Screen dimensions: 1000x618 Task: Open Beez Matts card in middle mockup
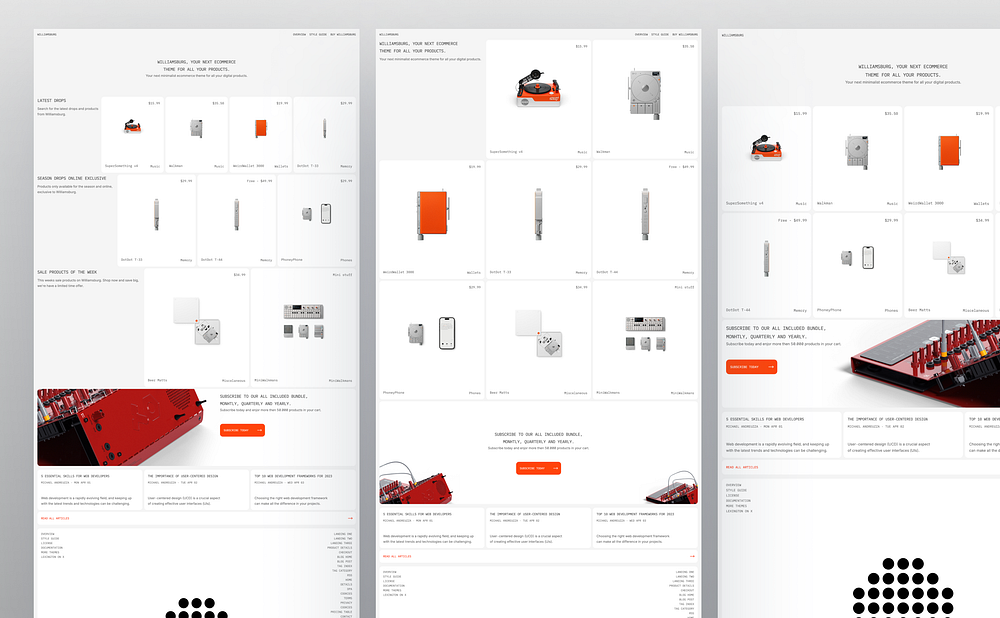tap(538, 340)
